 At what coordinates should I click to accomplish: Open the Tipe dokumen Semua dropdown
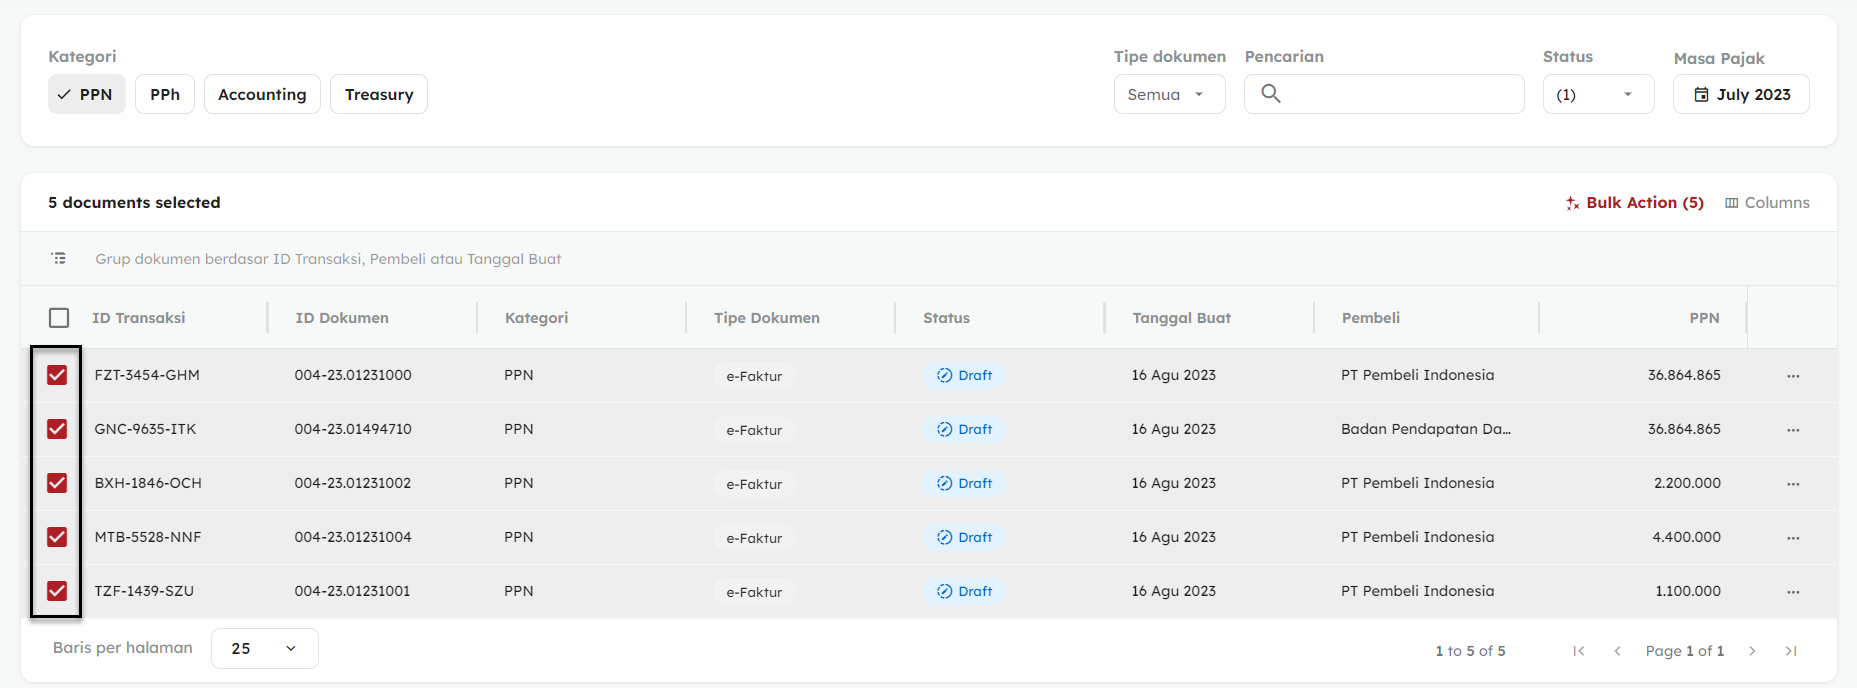click(x=1168, y=95)
